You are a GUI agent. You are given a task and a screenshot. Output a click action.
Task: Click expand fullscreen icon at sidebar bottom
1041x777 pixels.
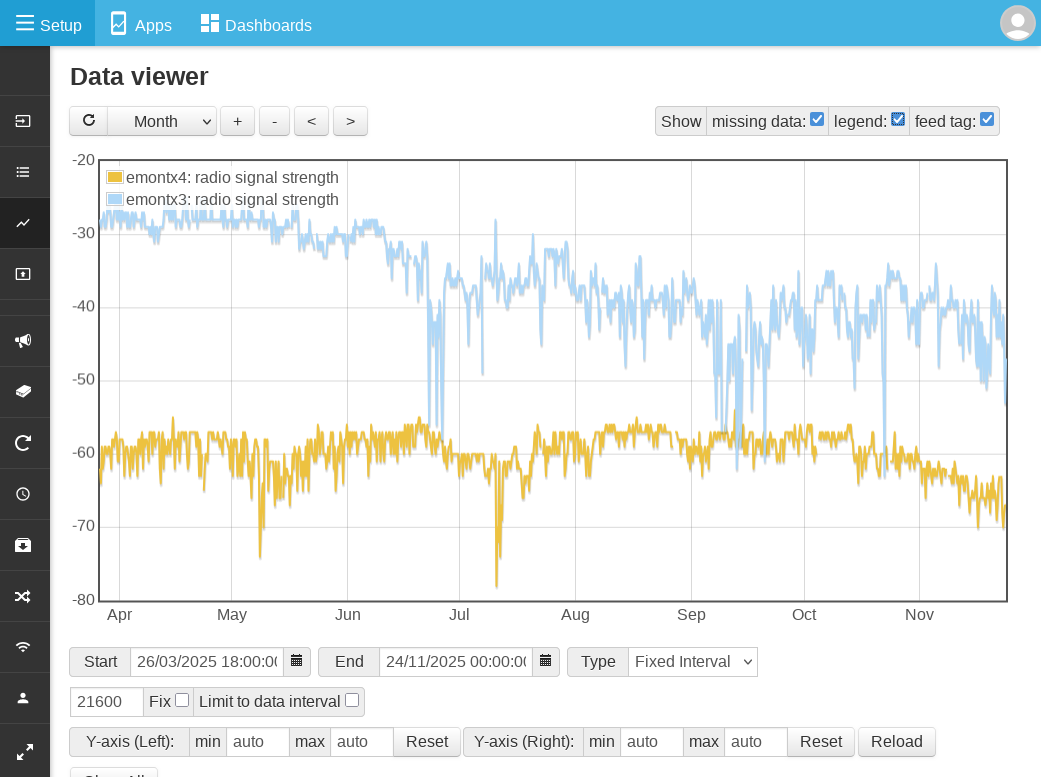point(23,749)
